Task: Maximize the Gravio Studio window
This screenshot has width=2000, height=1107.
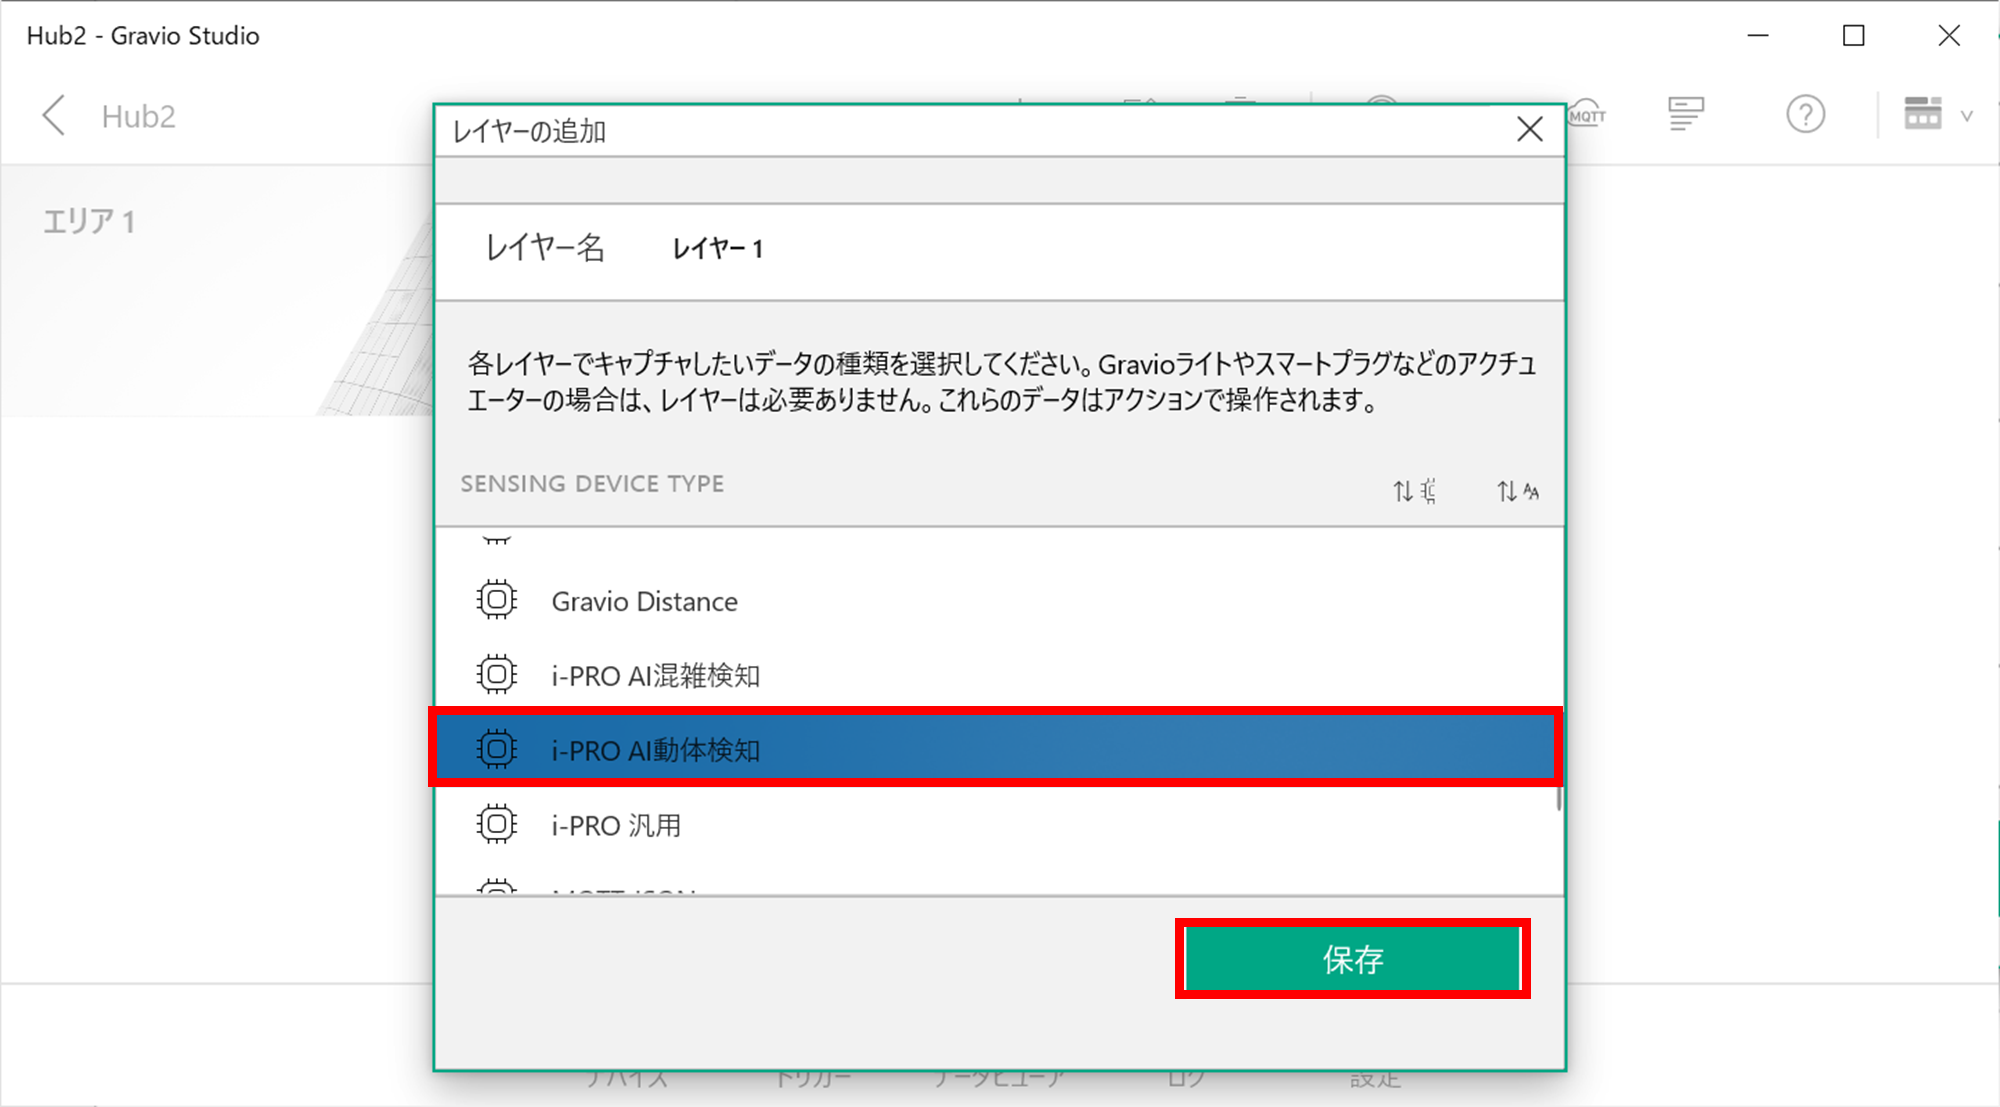Action: point(1853,36)
